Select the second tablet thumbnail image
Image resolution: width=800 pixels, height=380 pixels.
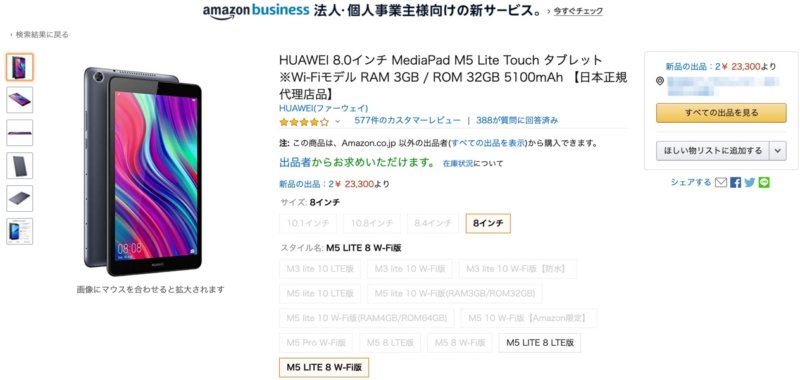coord(20,100)
